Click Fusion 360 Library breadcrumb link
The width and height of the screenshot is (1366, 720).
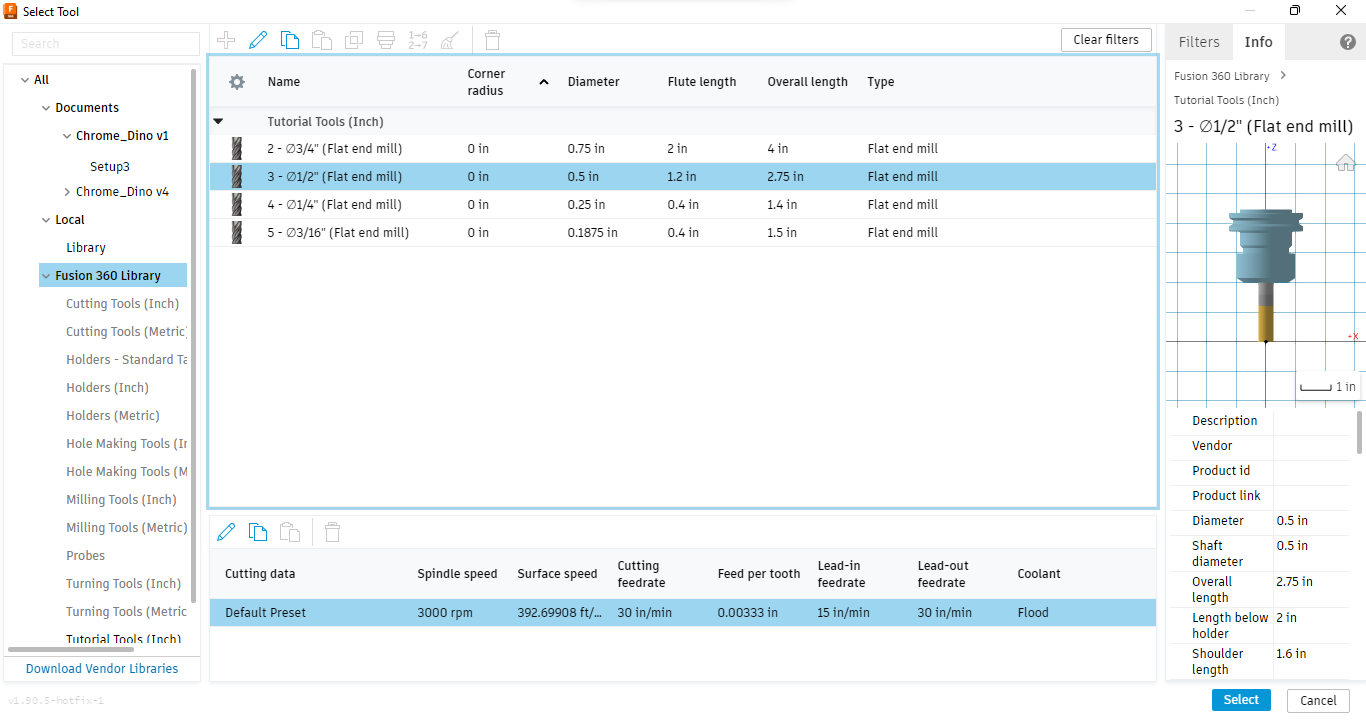pyautogui.click(x=1222, y=76)
